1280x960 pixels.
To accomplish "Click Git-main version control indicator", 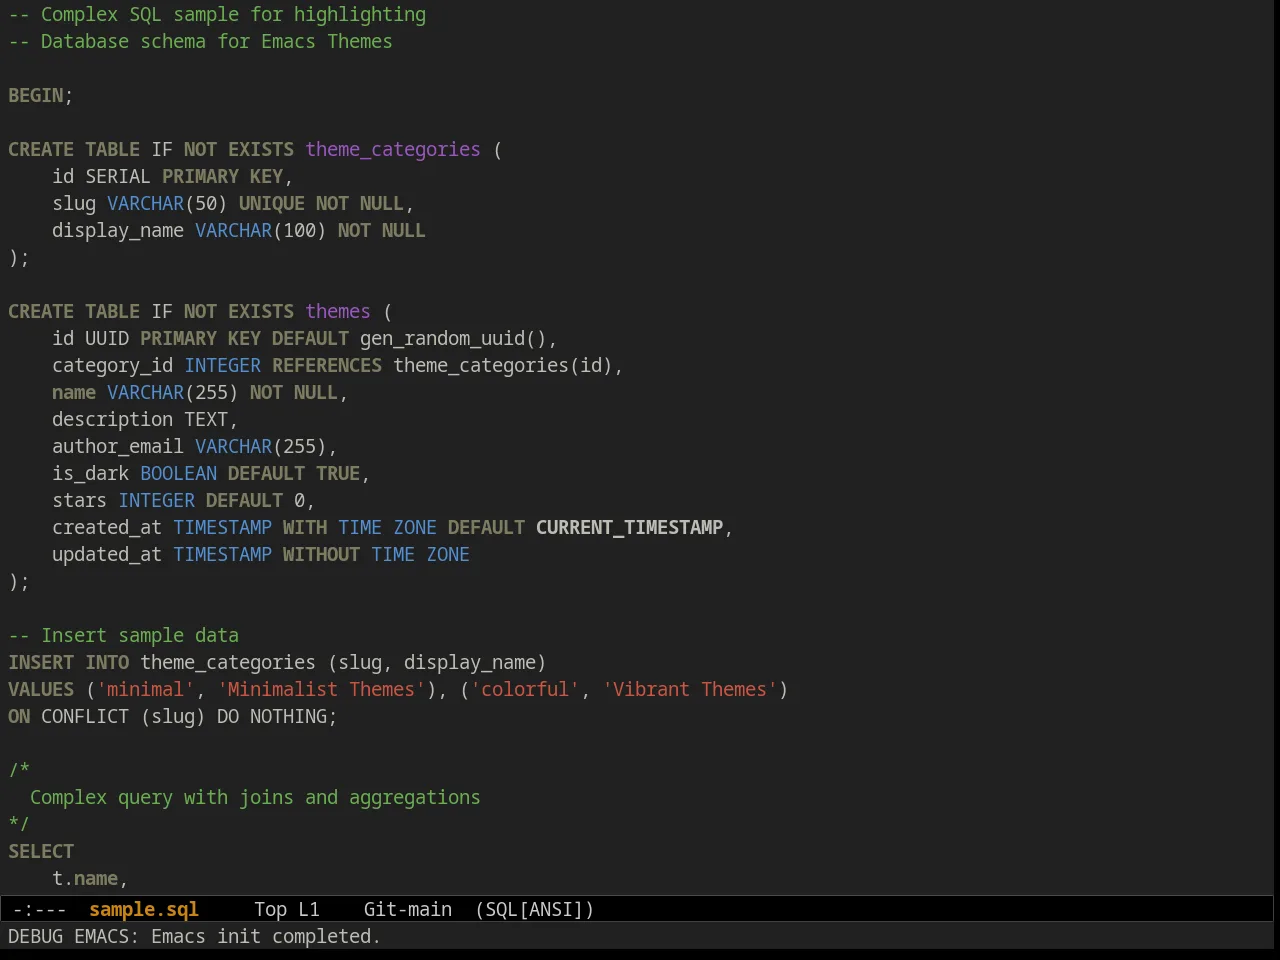I will 408,909.
